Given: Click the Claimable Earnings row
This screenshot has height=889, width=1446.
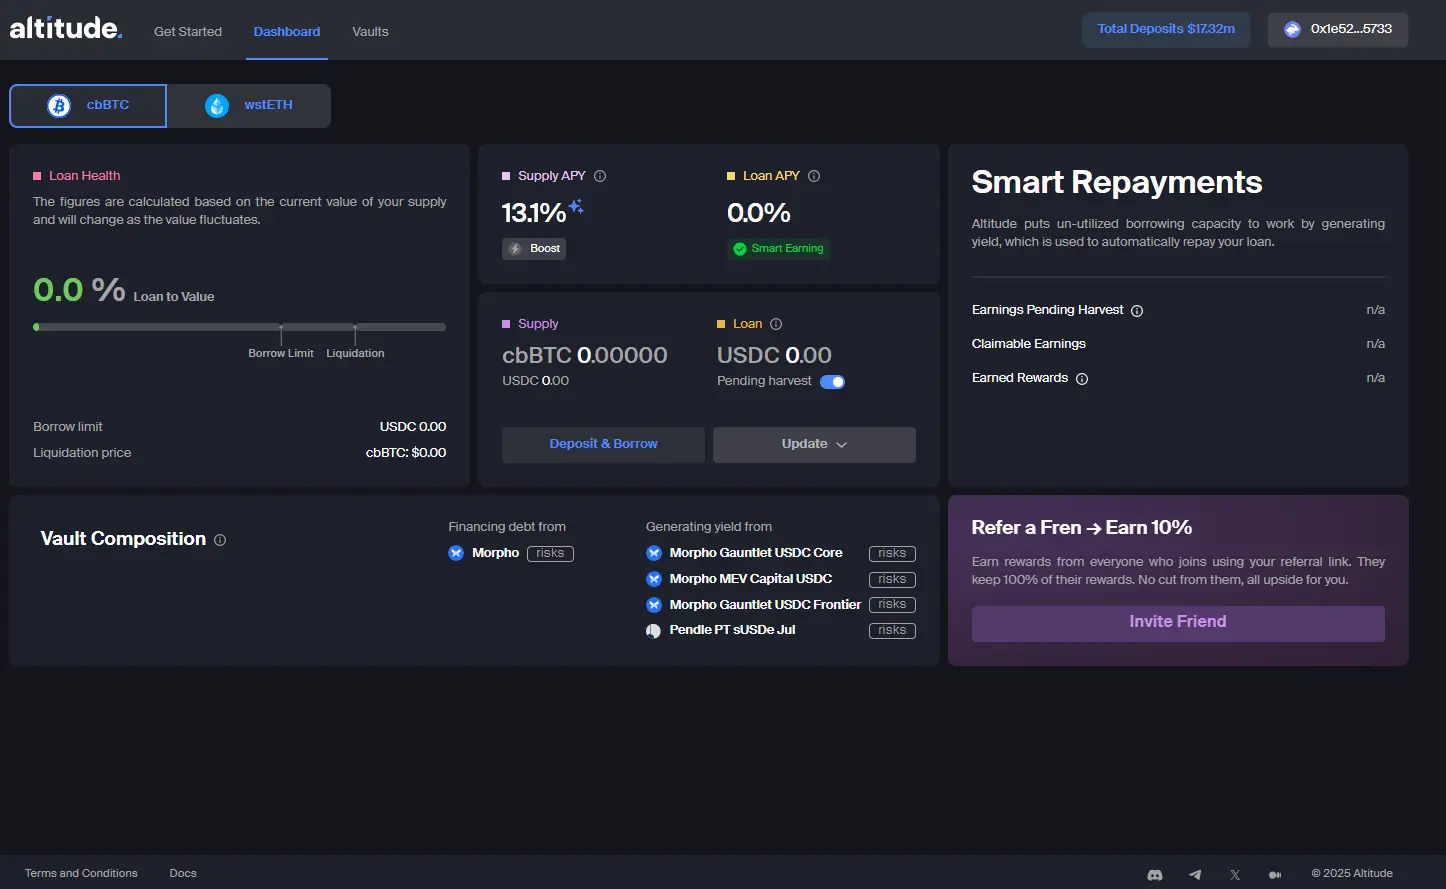Looking at the screenshot, I should pos(1178,344).
